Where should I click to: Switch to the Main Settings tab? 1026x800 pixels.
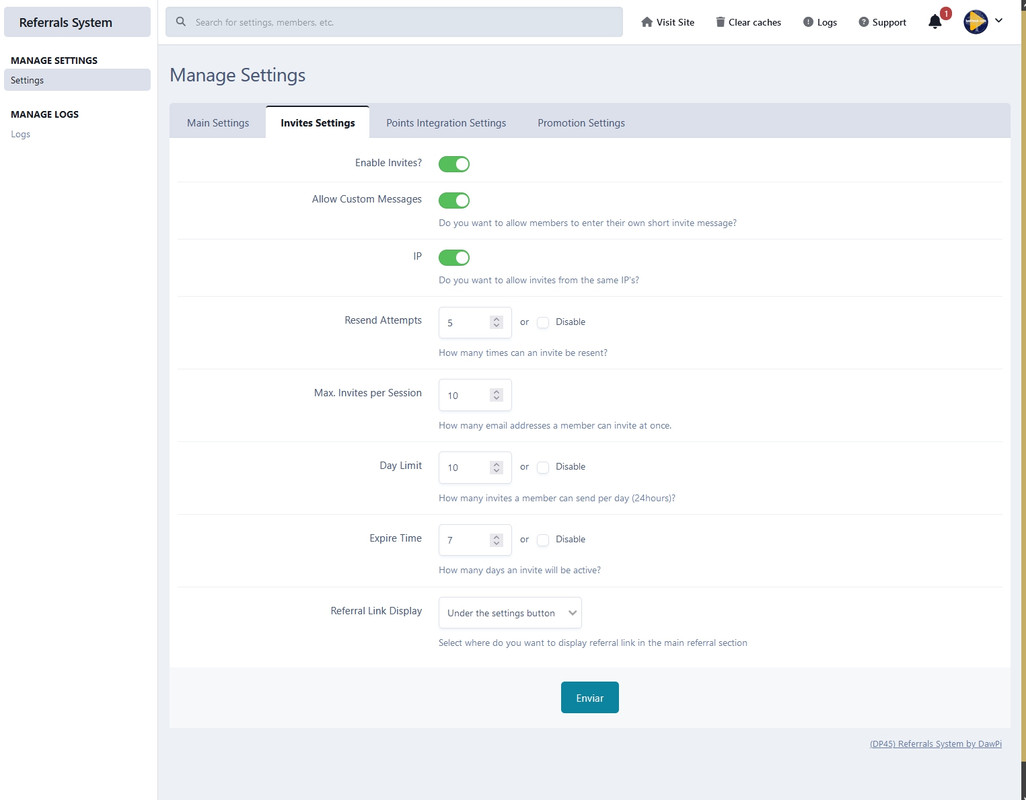click(x=218, y=123)
